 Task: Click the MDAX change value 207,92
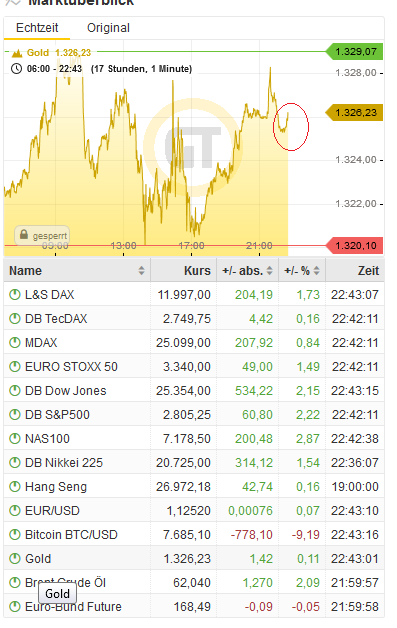[254, 343]
